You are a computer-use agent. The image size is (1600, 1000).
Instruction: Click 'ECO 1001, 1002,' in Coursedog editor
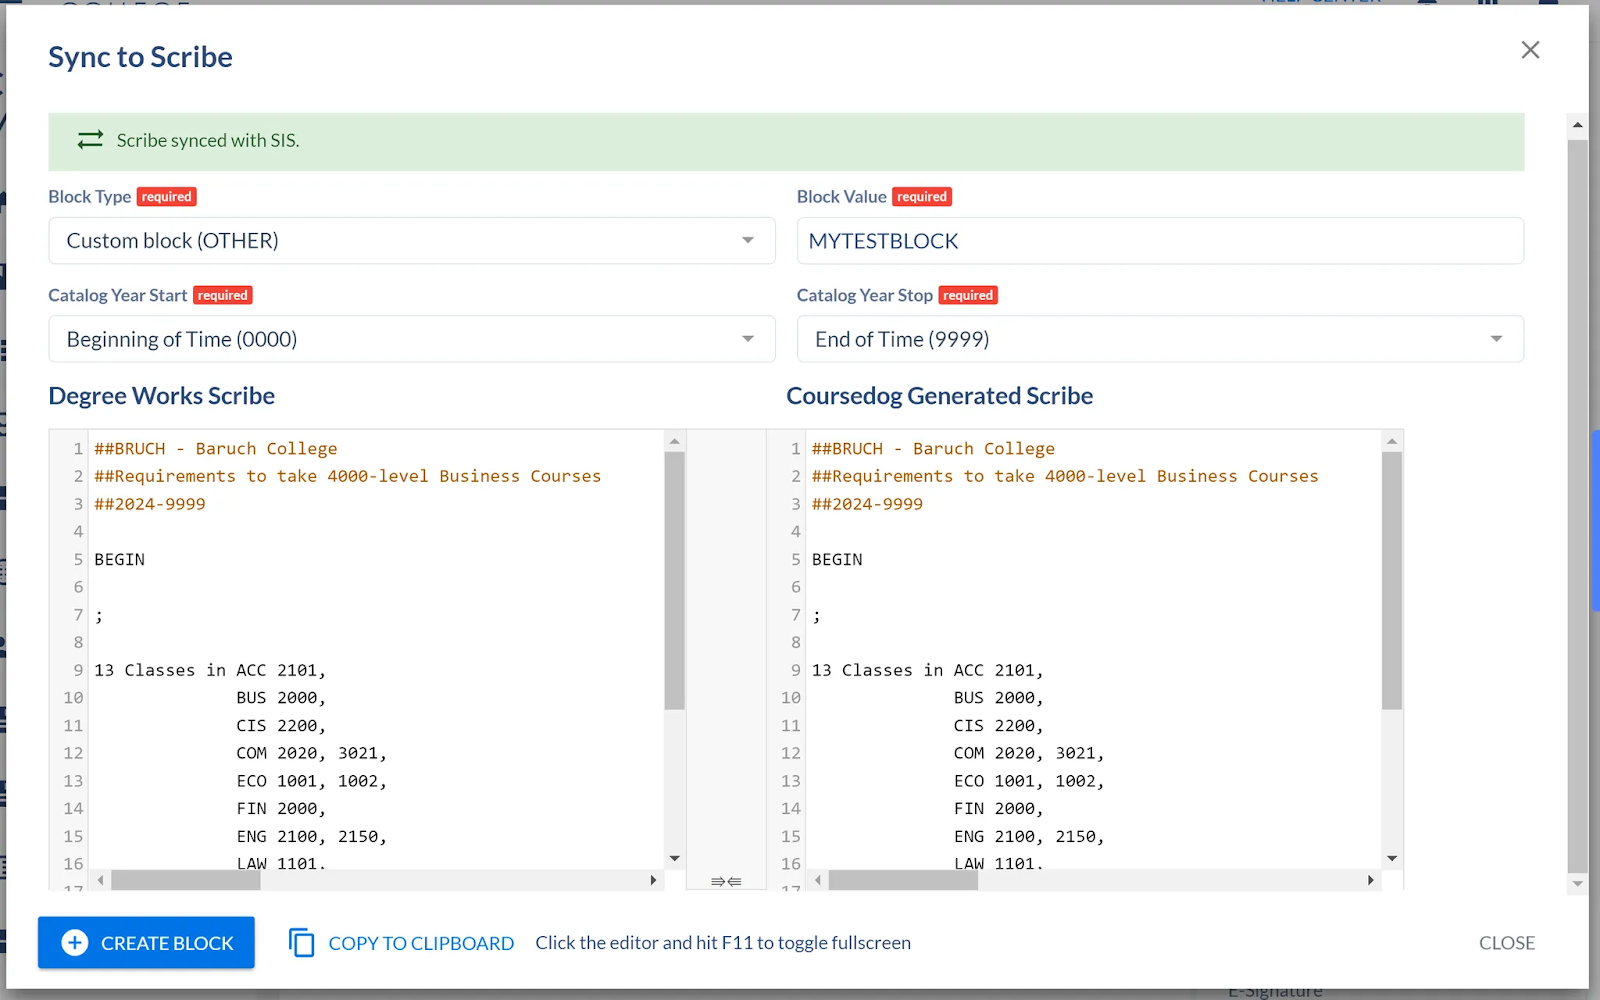coord(1029,781)
